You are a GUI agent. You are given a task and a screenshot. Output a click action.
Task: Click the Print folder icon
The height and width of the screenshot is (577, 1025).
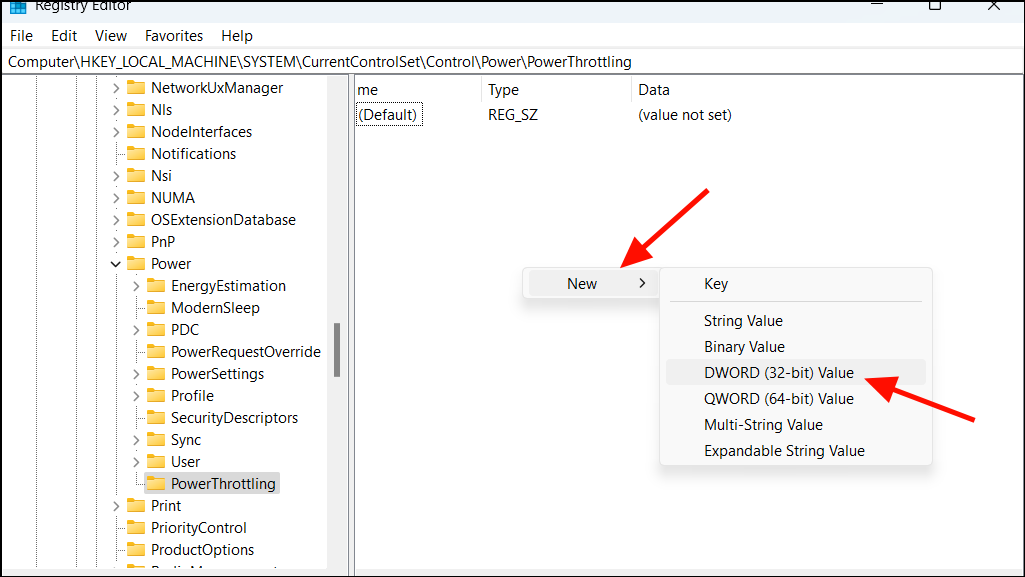136,505
